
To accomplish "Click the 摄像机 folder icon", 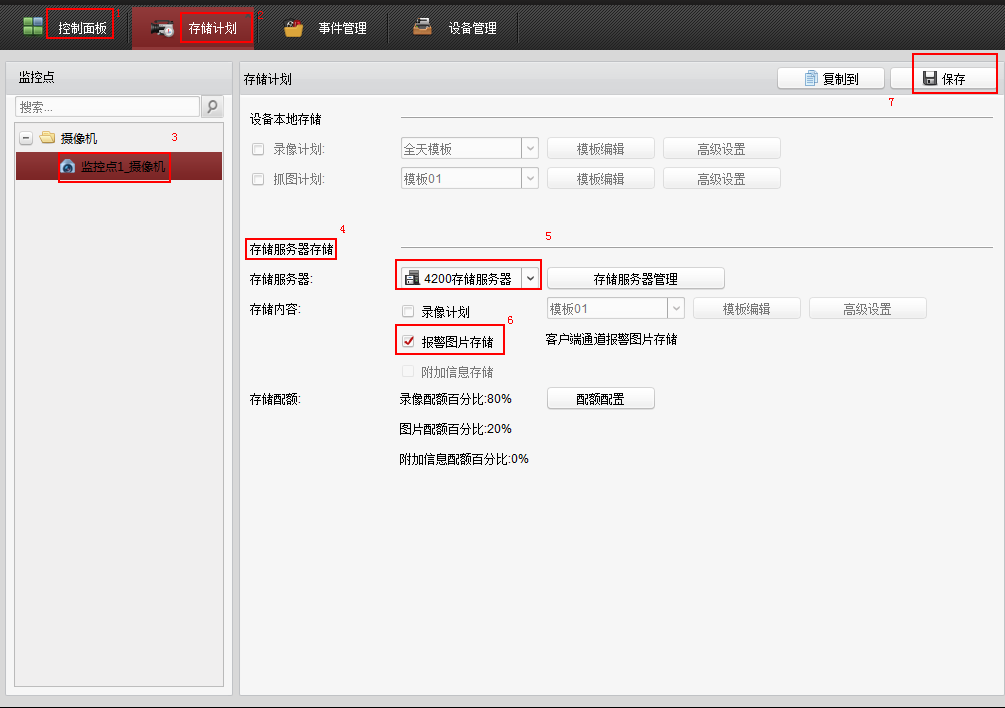I will pos(47,138).
